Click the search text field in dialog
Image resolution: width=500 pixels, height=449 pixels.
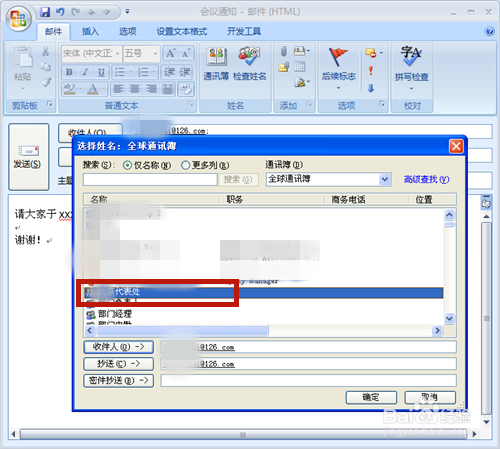point(150,180)
